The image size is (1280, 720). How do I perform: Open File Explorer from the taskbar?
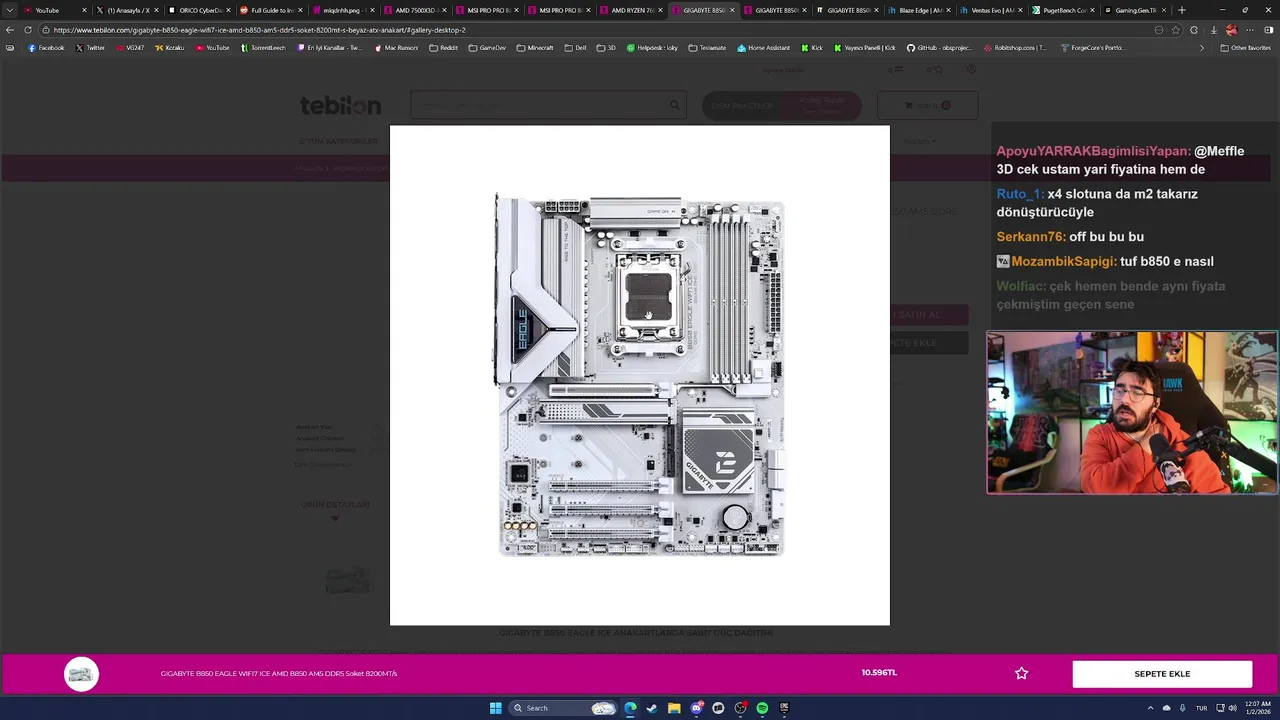[x=674, y=708]
